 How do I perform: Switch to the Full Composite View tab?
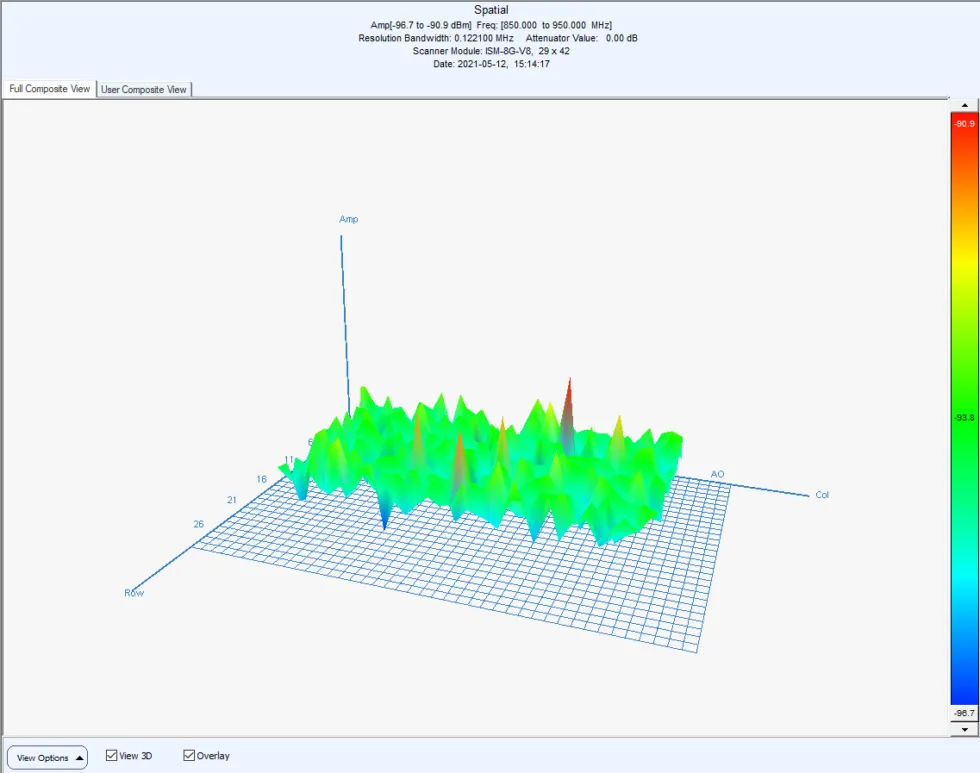click(x=50, y=89)
